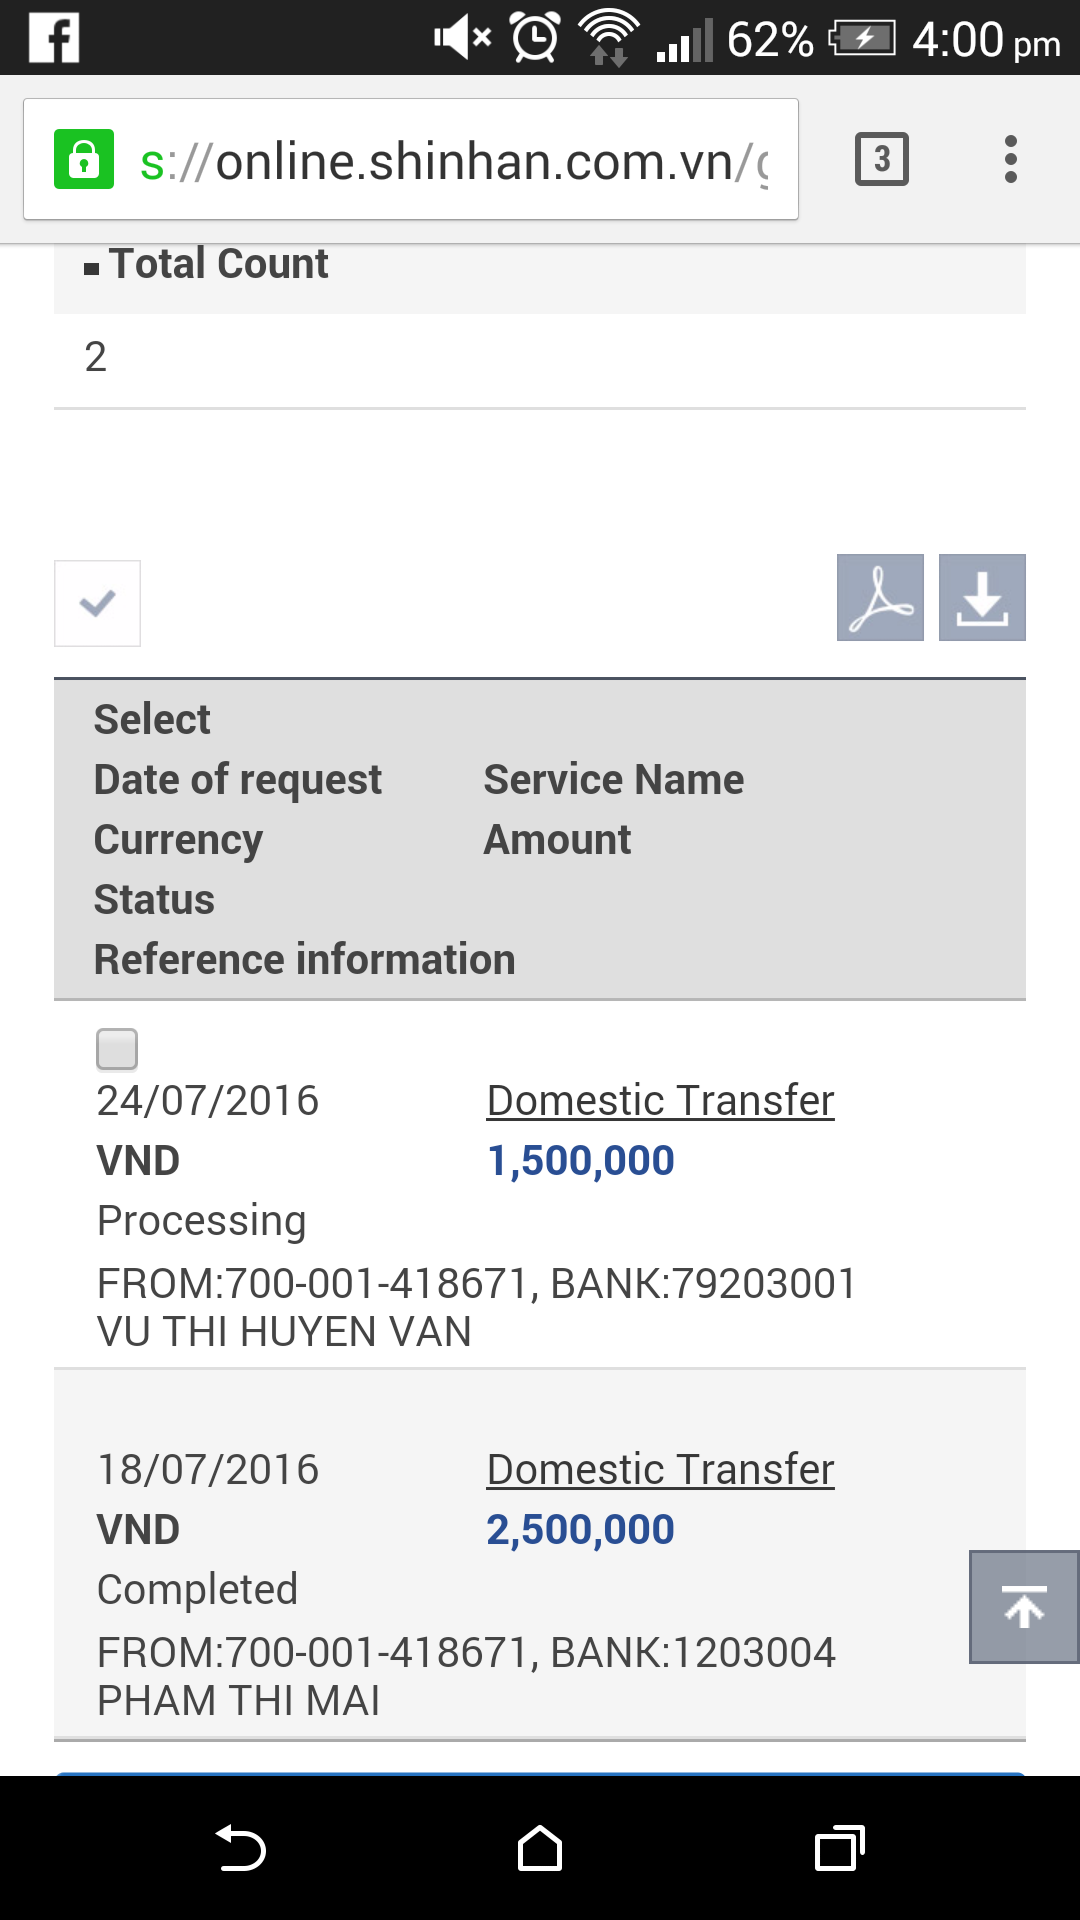Open the browser tabs switcher showing 3
Screen dimensions: 1080x1920
(x=882, y=159)
